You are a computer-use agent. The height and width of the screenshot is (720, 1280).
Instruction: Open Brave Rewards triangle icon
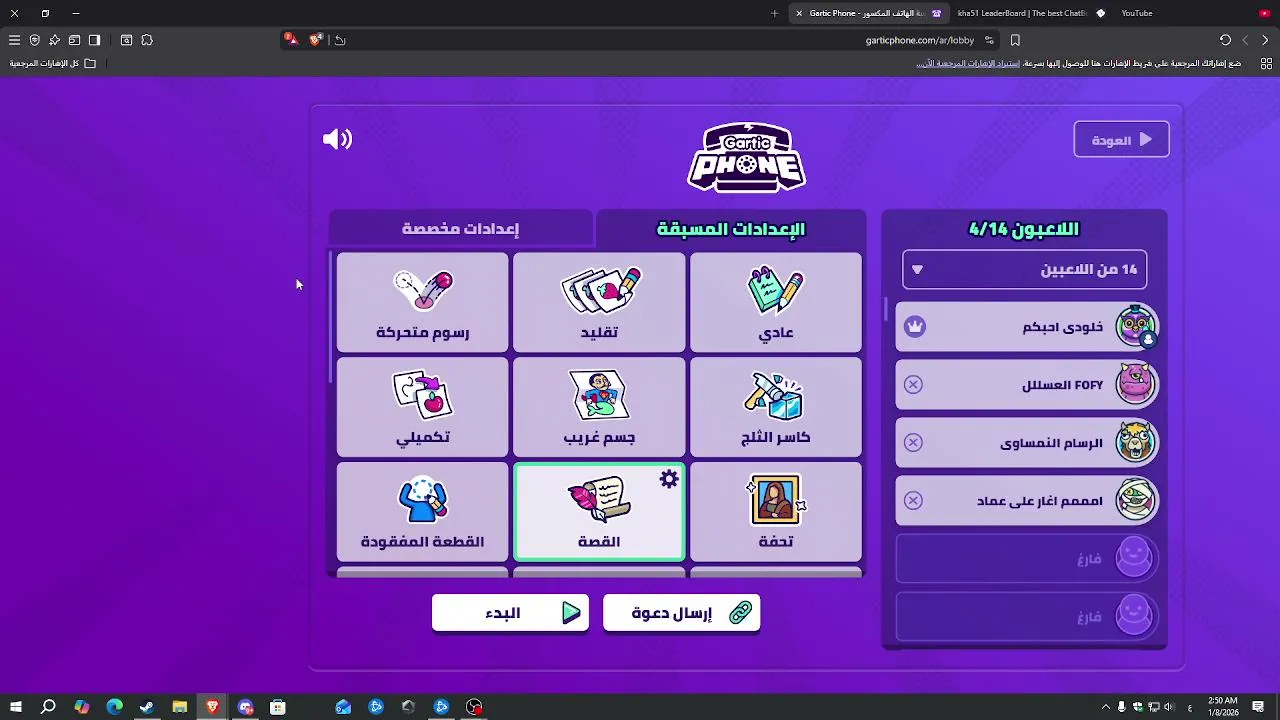(290, 40)
